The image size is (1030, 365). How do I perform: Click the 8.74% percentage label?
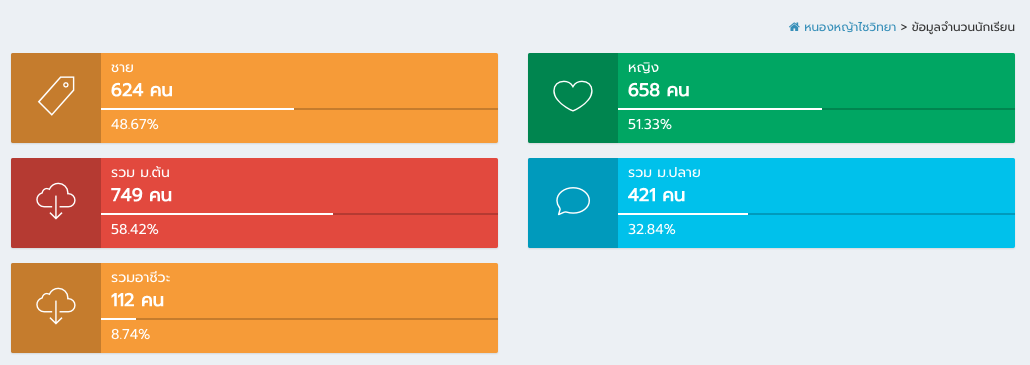[x=131, y=335]
